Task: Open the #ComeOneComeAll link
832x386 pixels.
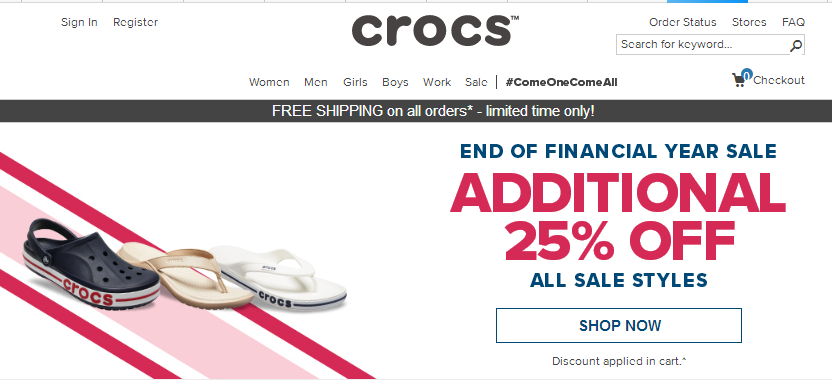Action: [x=561, y=82]
